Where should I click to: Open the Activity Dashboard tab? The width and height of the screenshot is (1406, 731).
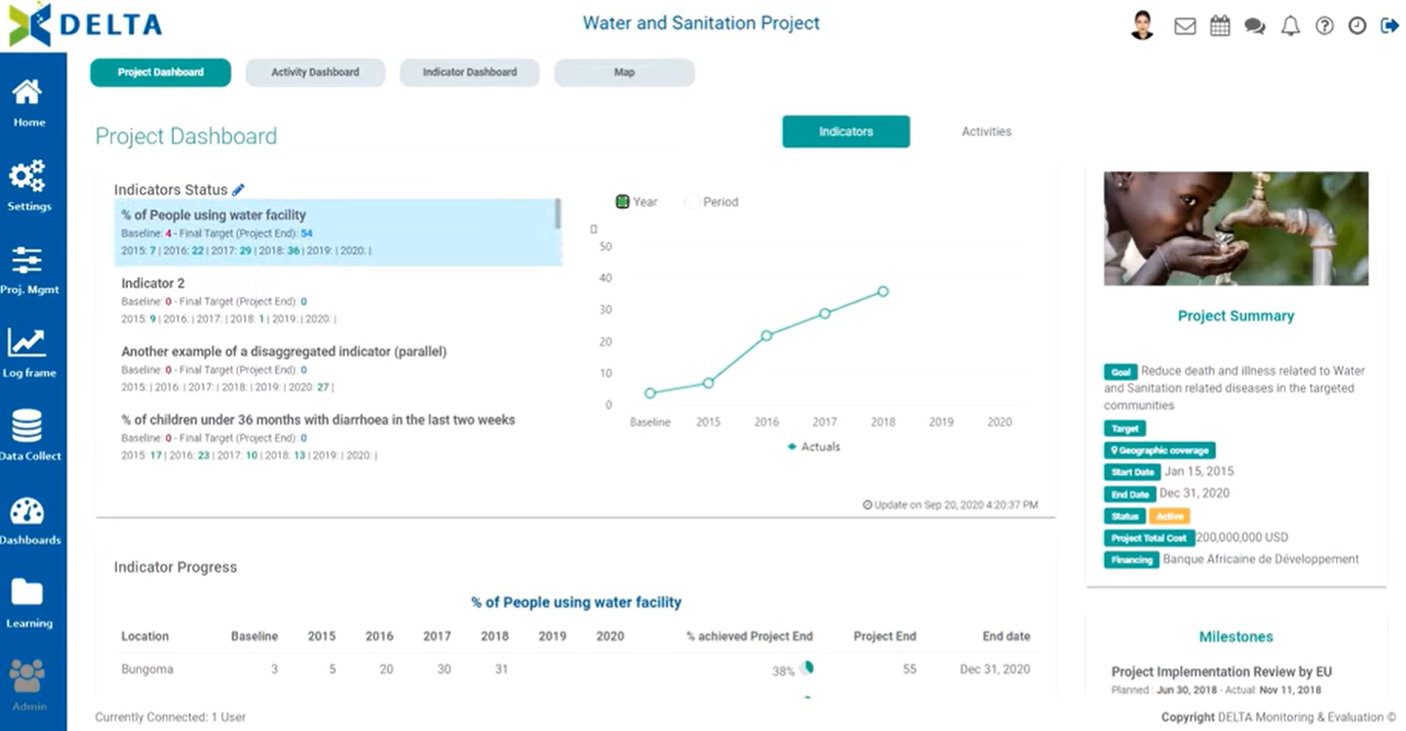click(315, 72)
